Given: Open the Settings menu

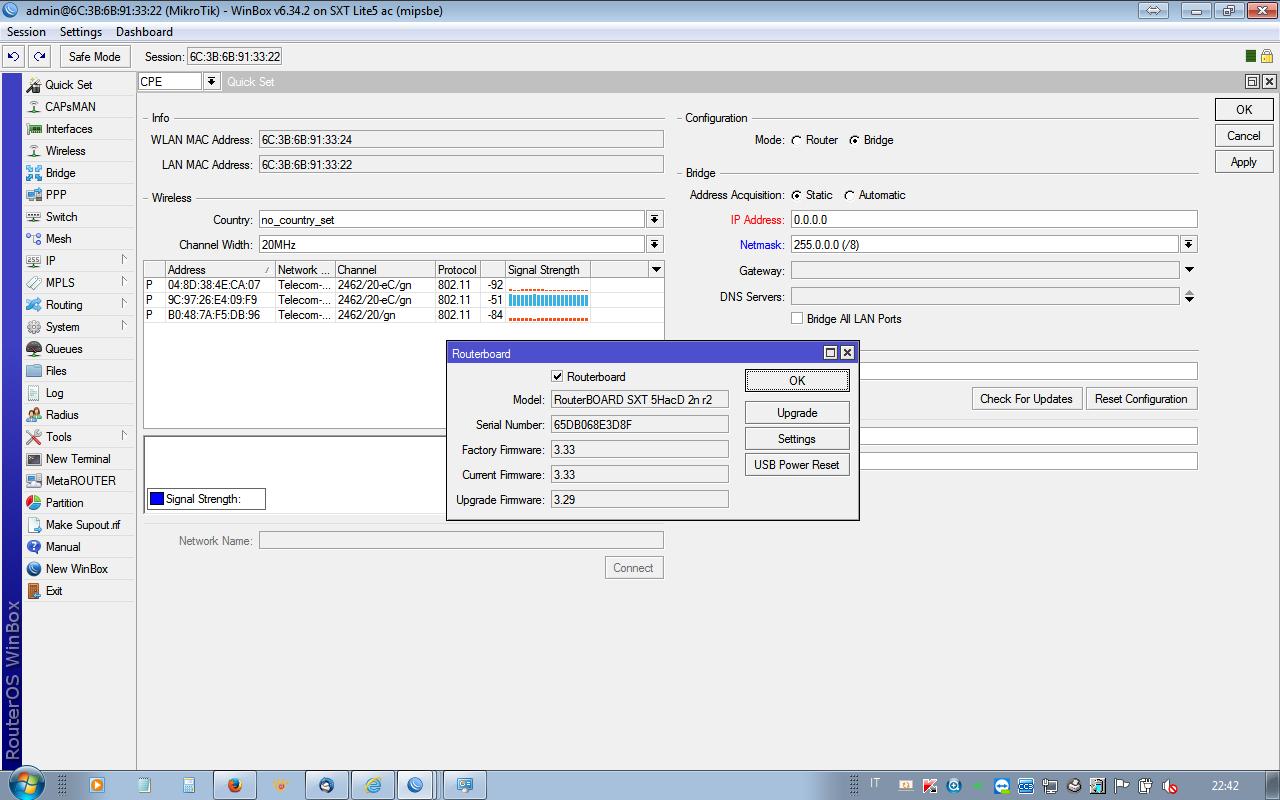Looking at the screenshot, I should 81,32.
